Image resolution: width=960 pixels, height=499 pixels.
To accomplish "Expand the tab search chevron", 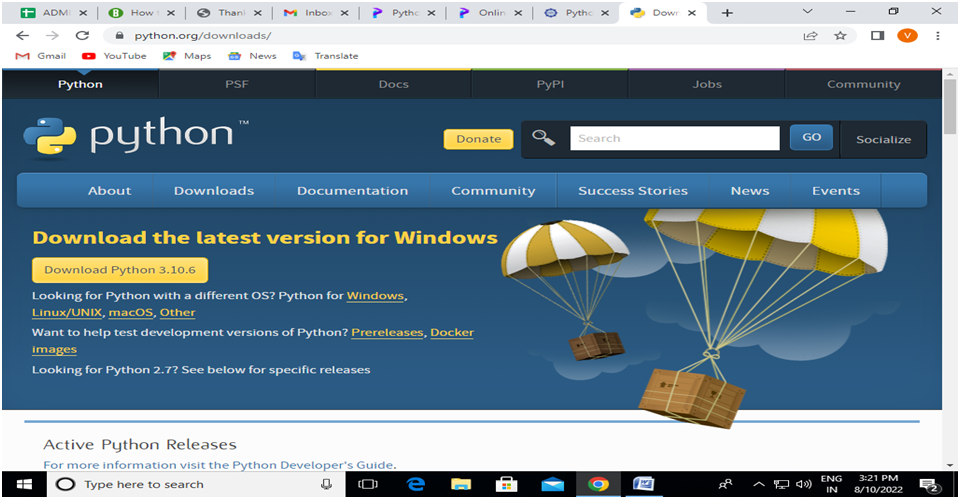I will (808, 11).
